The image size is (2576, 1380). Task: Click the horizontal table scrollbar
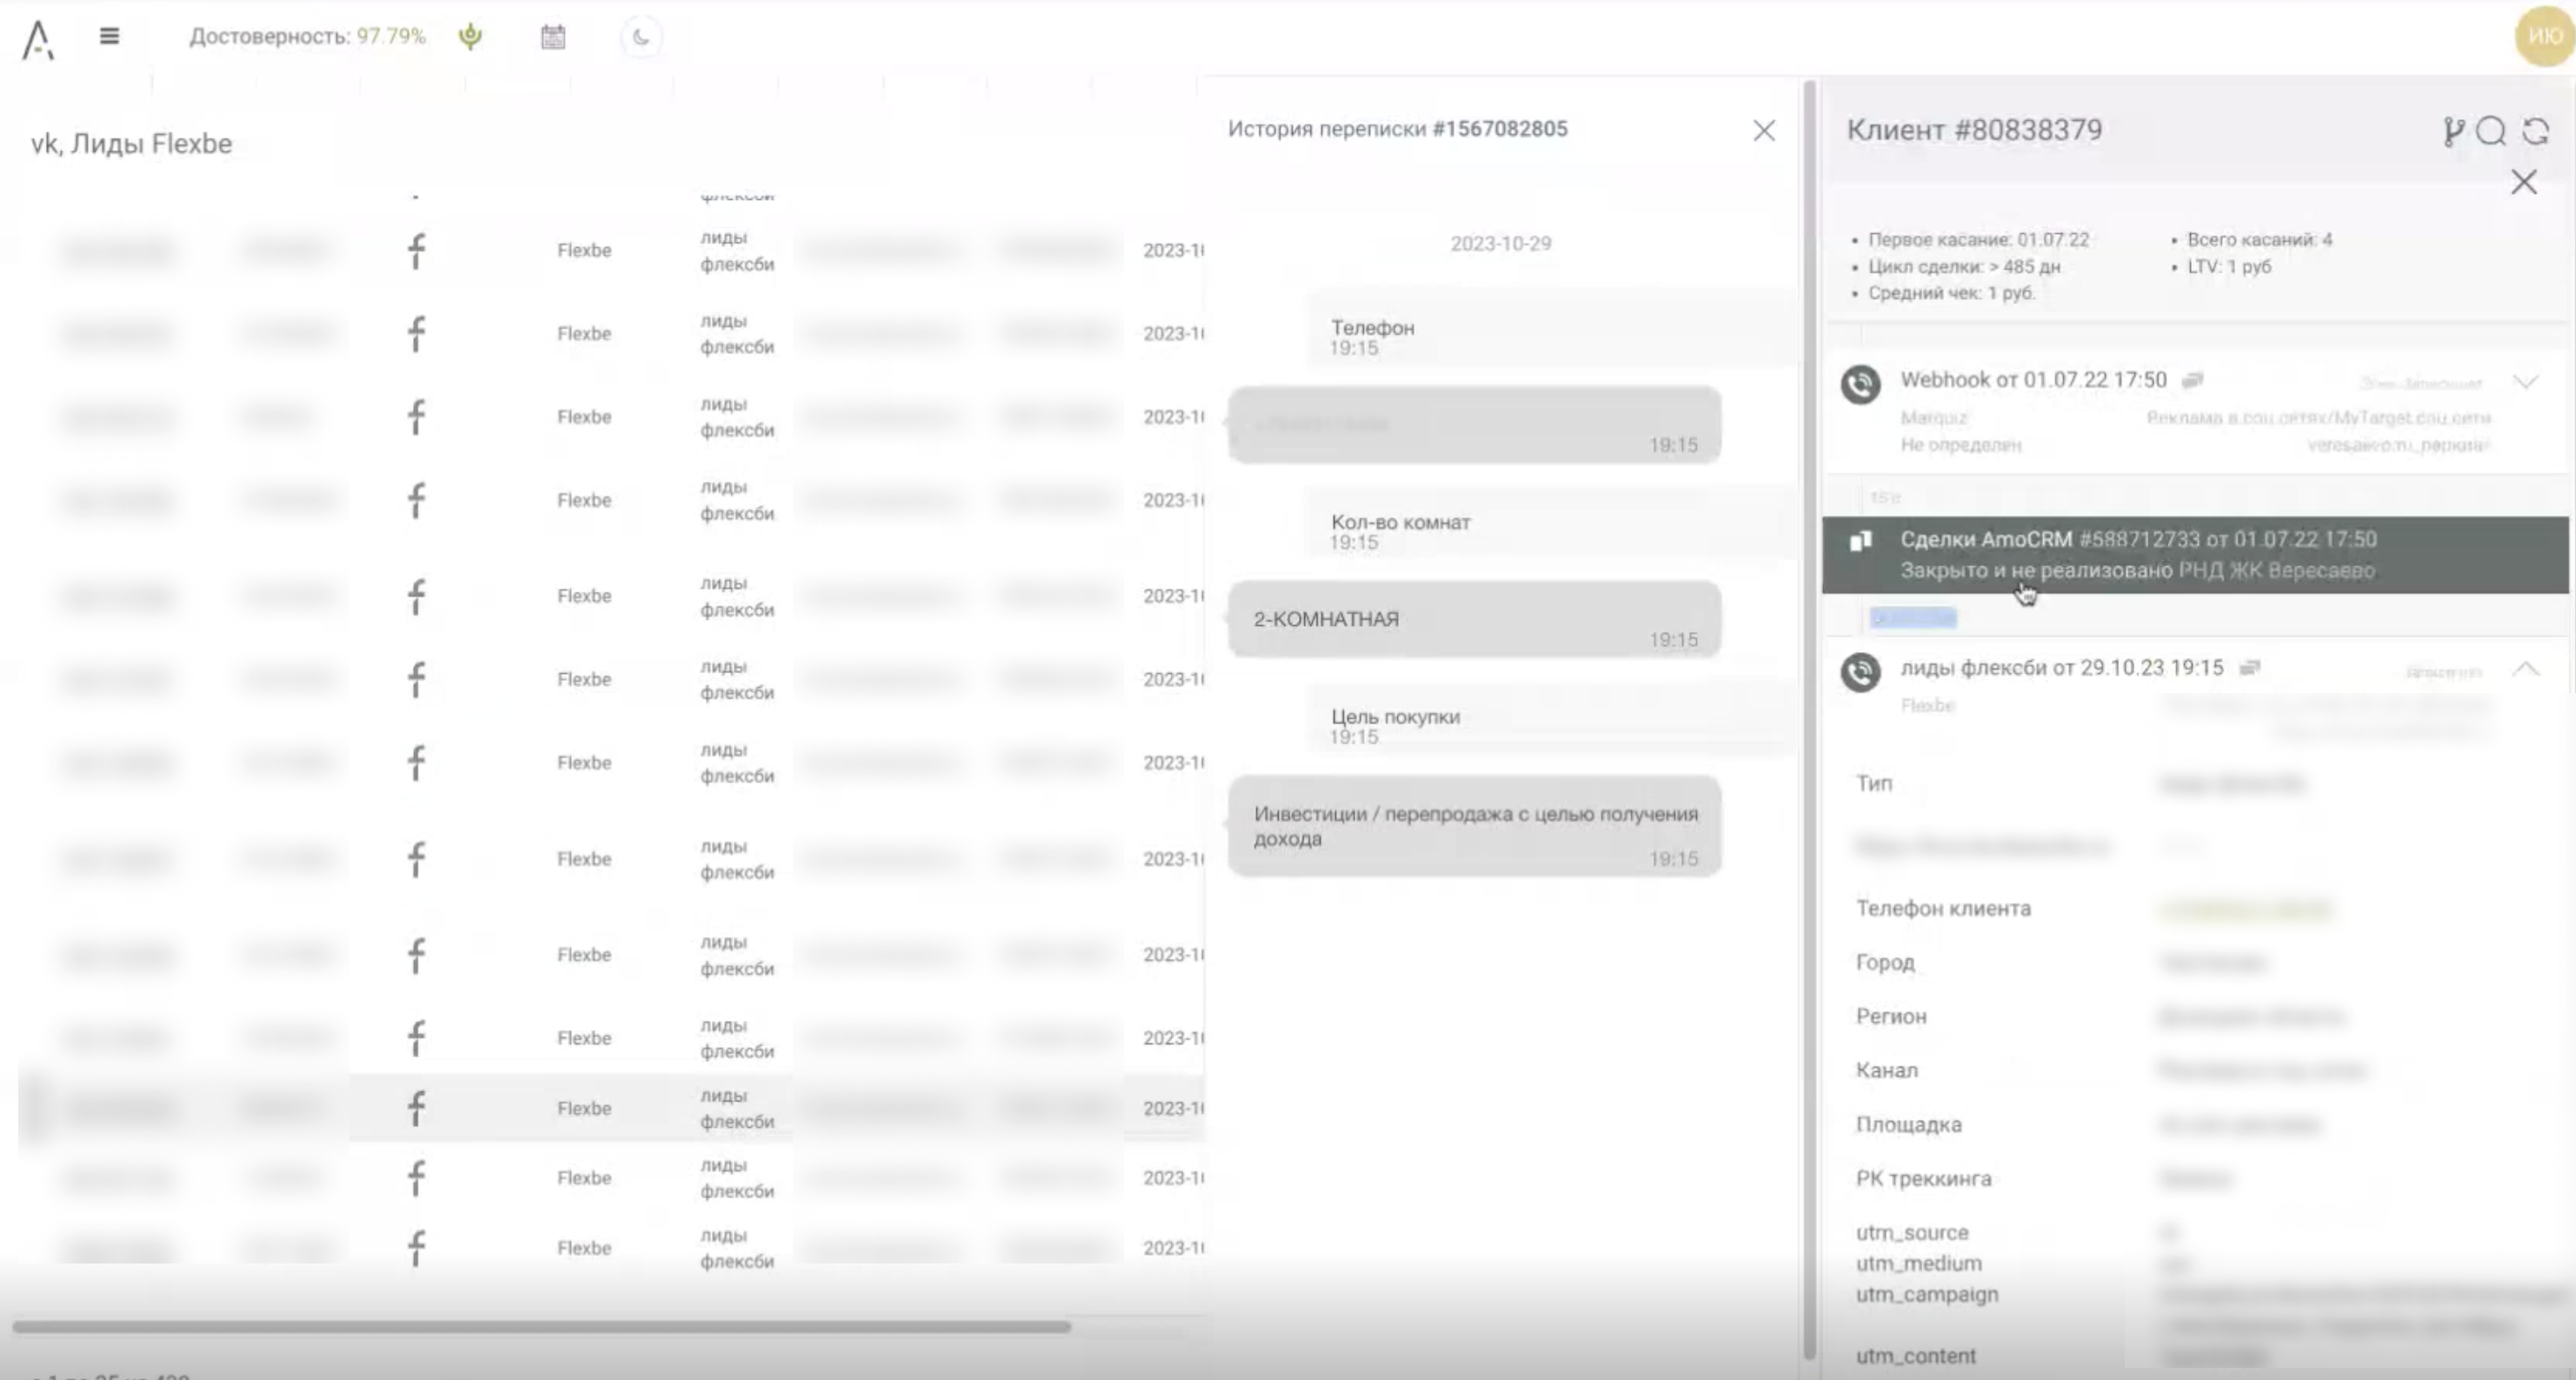click(540, 1327)
